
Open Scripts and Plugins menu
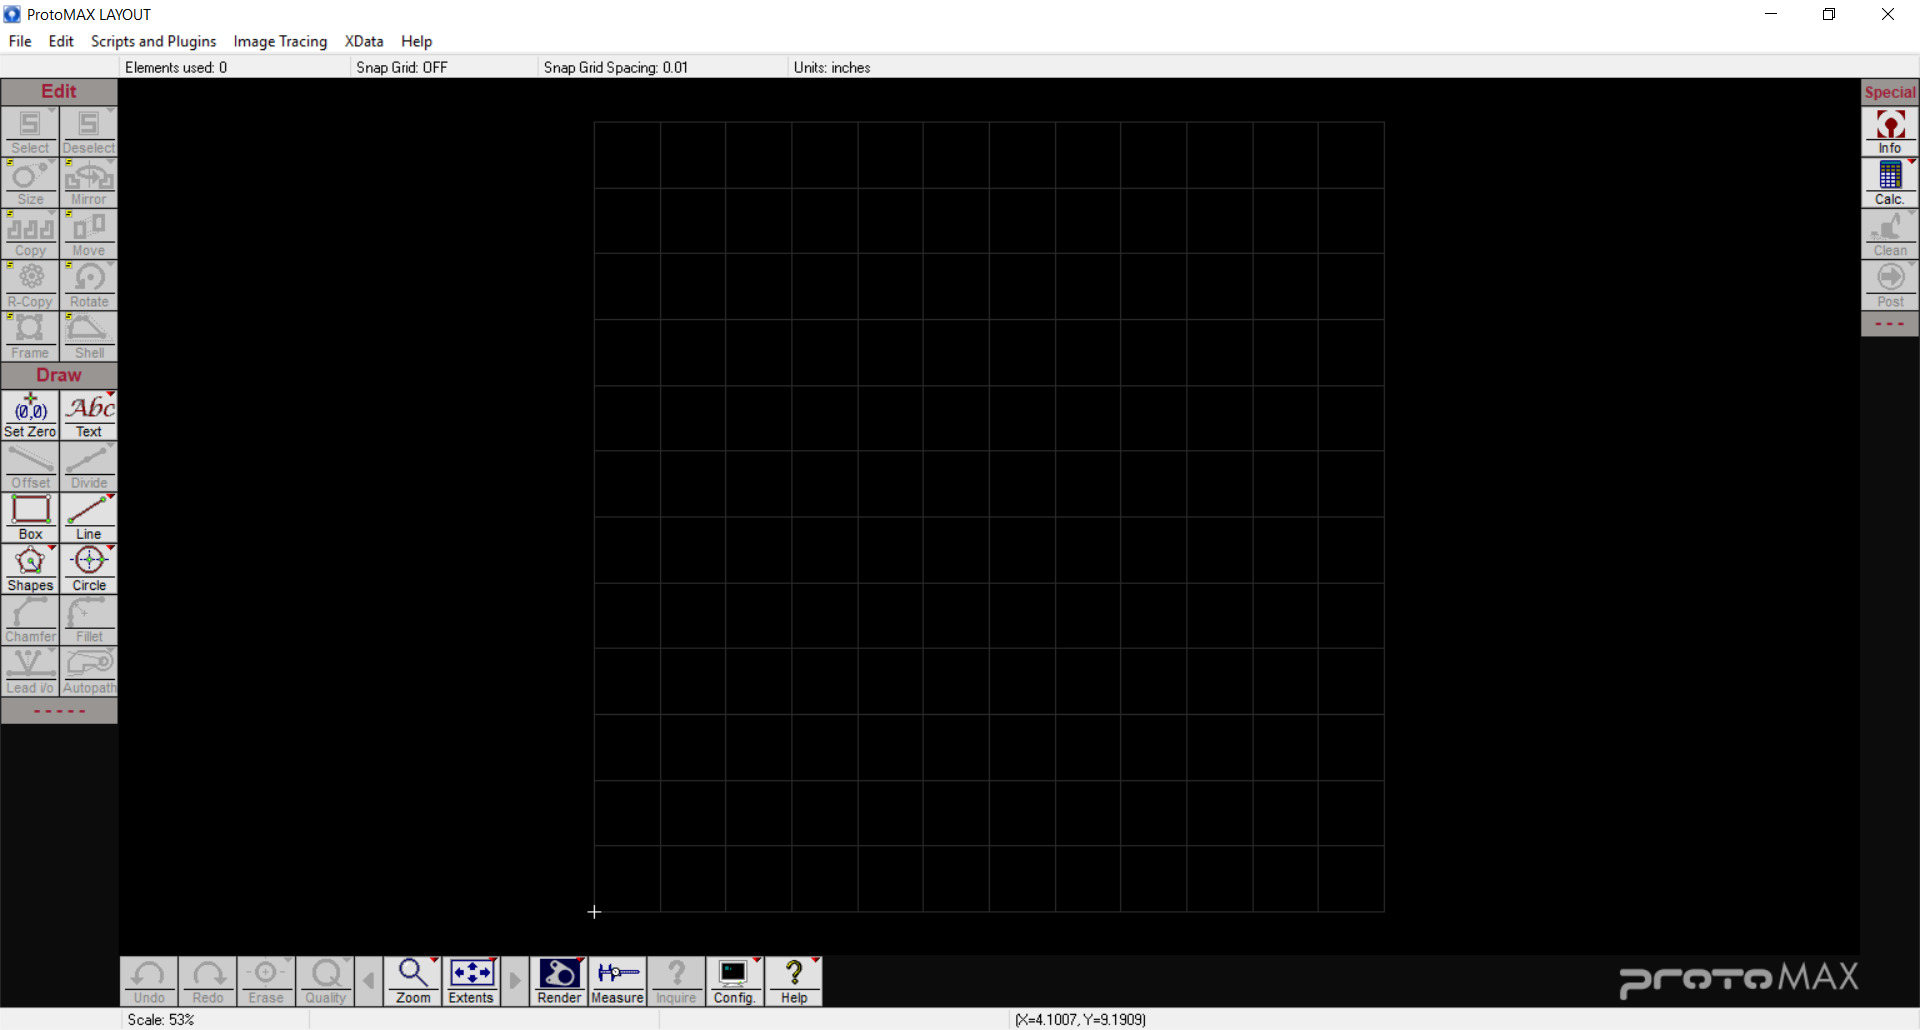tap(153, 41)
